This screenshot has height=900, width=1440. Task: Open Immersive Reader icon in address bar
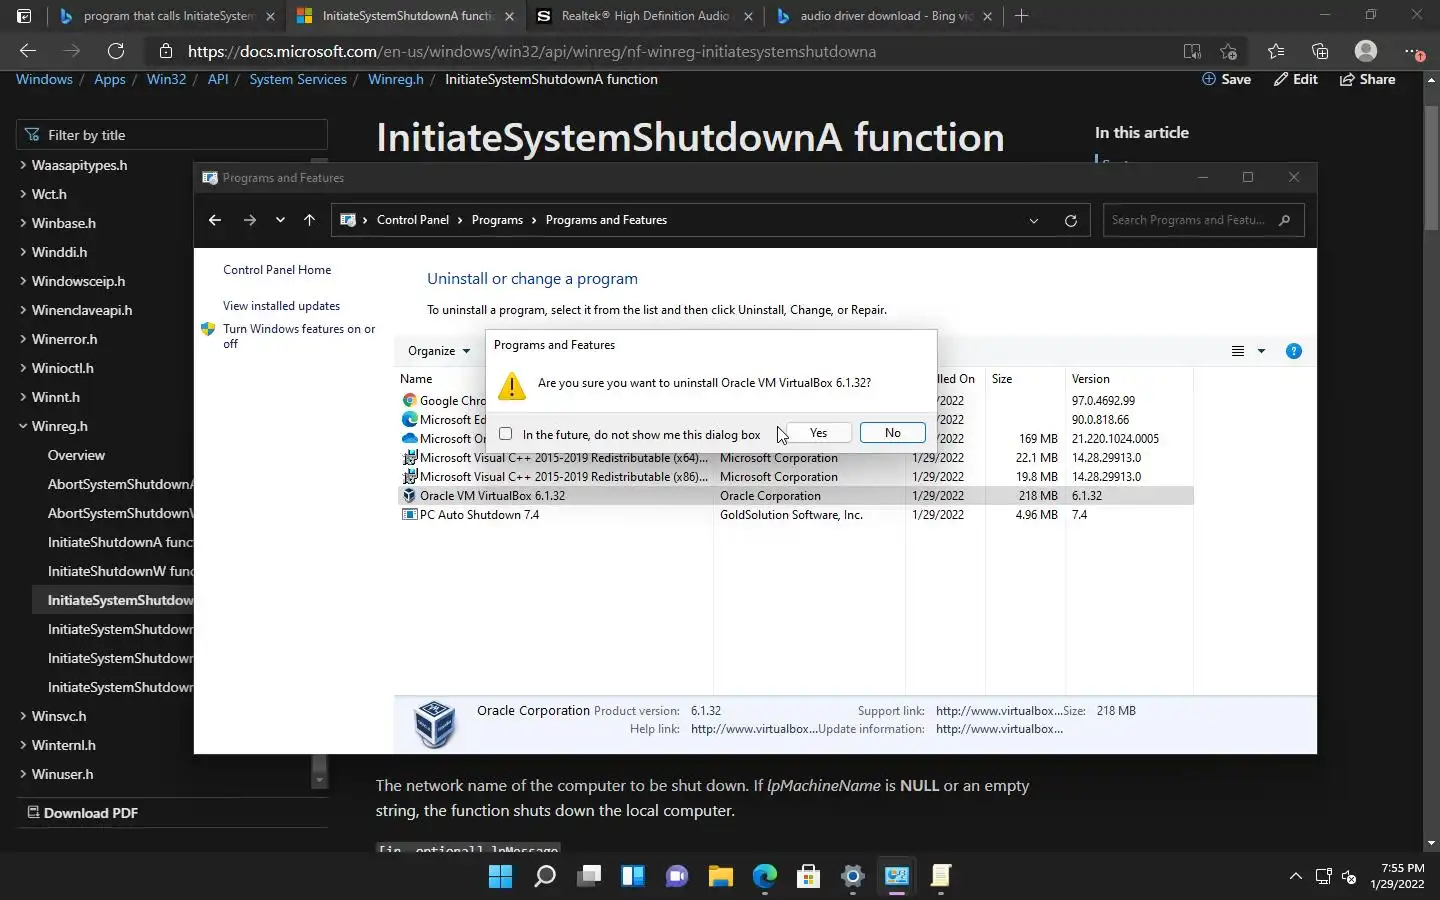pos(1192,52)
